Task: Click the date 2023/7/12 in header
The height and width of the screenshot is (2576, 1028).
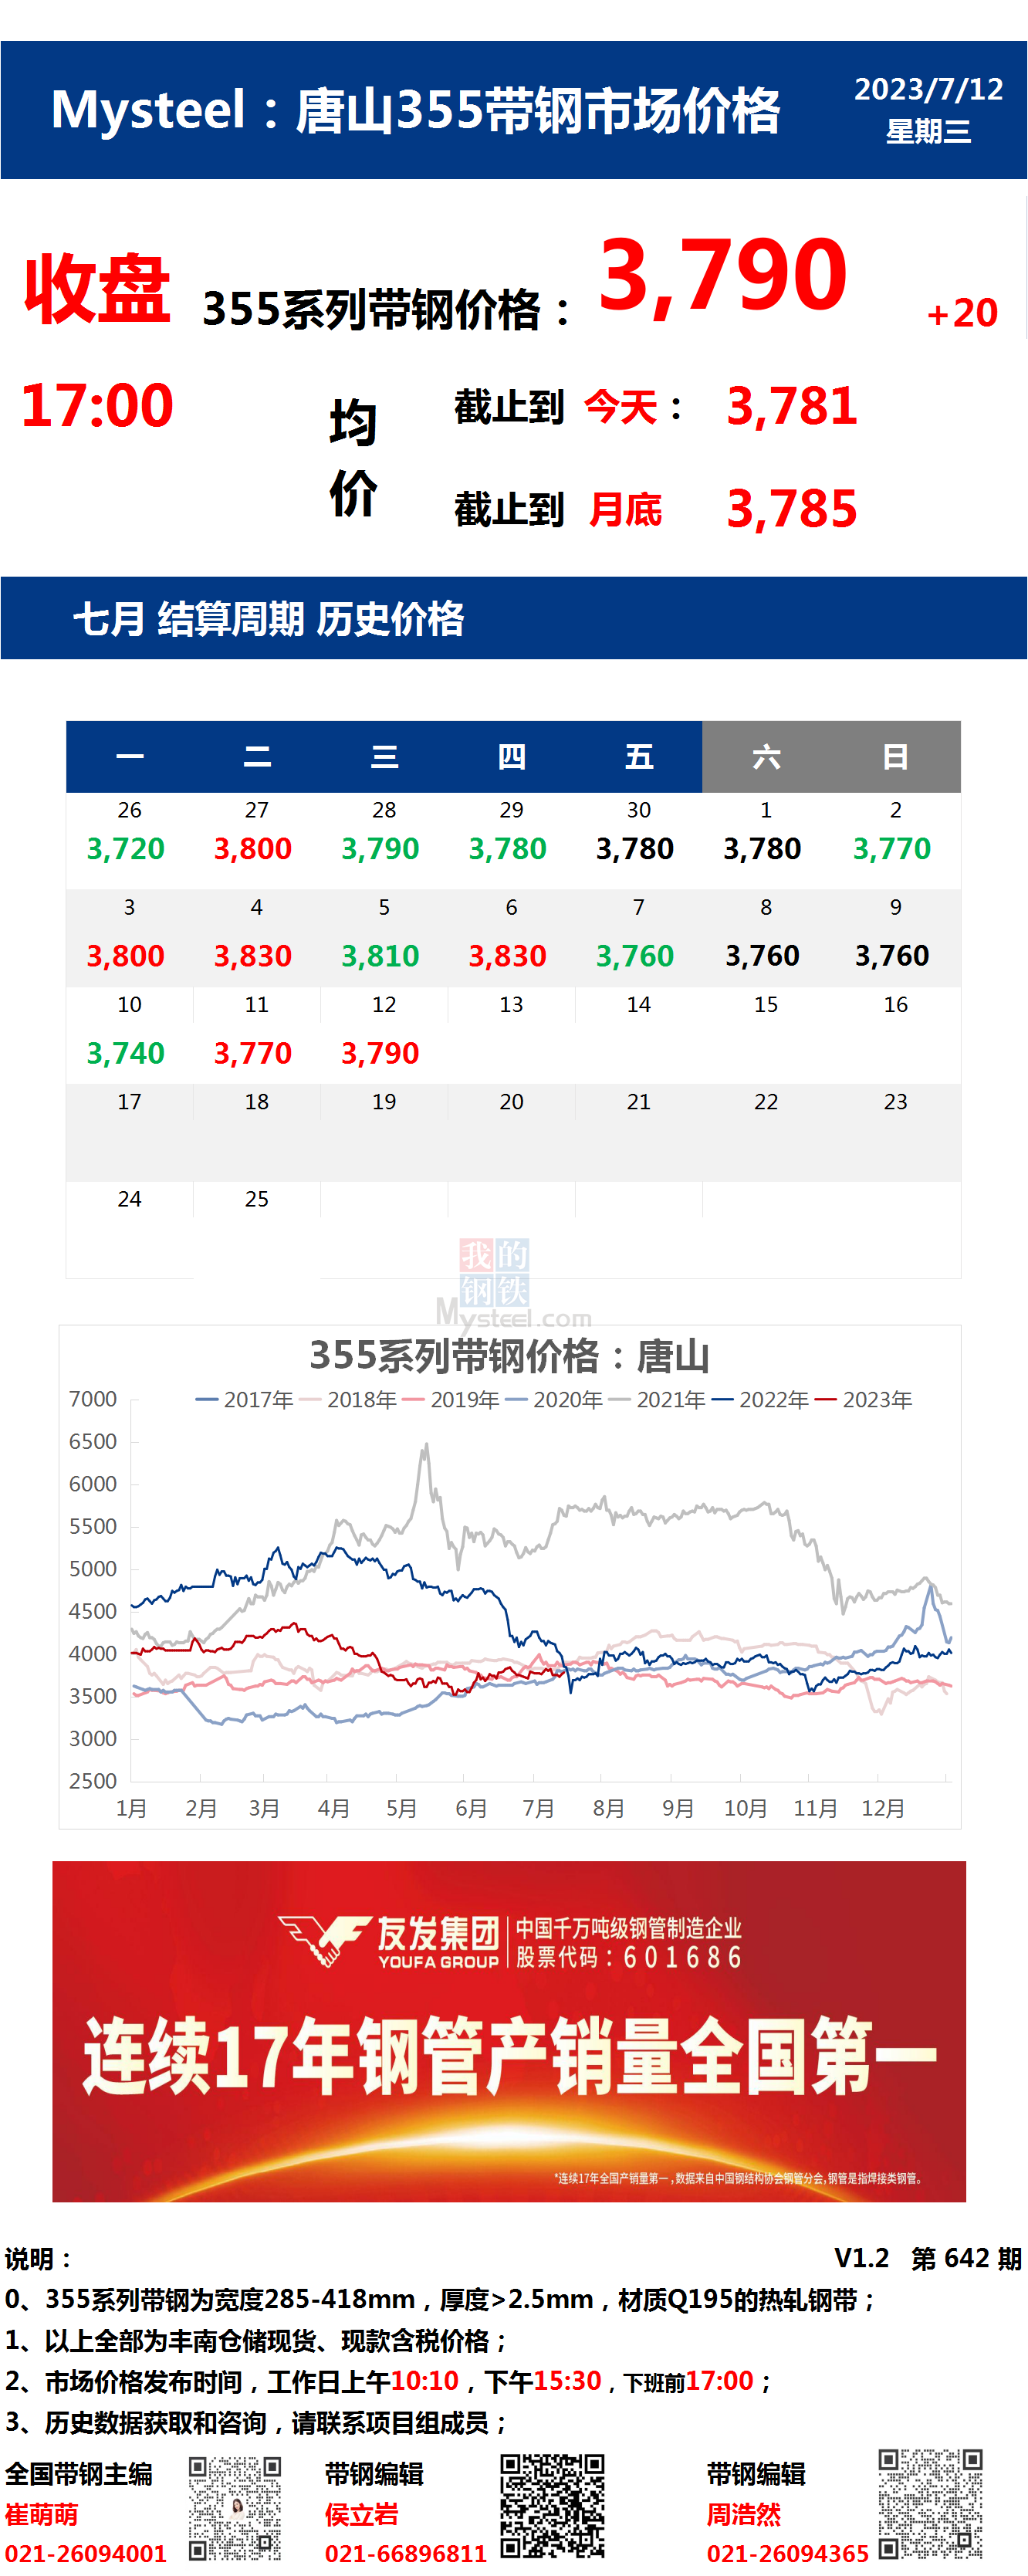Action: [928, 89]
